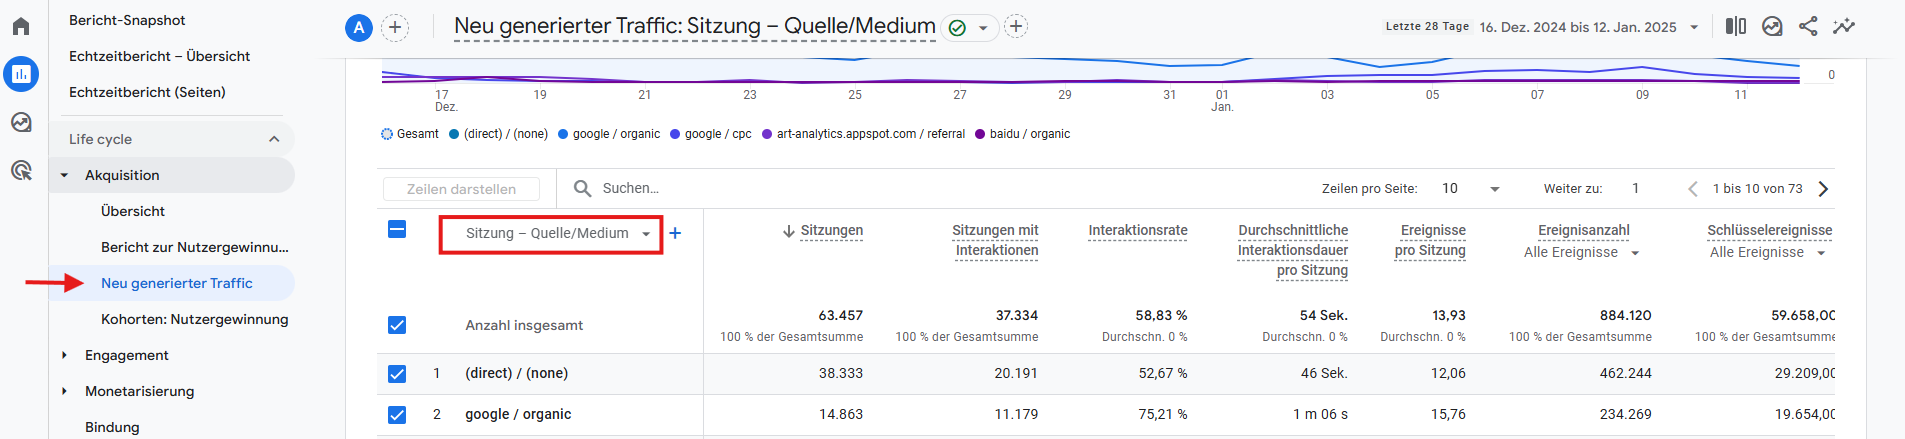The height and width of the screenshot is (439, 1905).
Task: Click the compare view icon
Action: coord(1735,26)
